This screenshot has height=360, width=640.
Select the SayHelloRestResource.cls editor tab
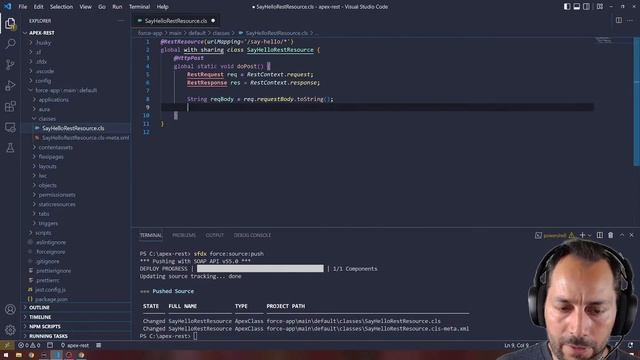pos(176,21)
